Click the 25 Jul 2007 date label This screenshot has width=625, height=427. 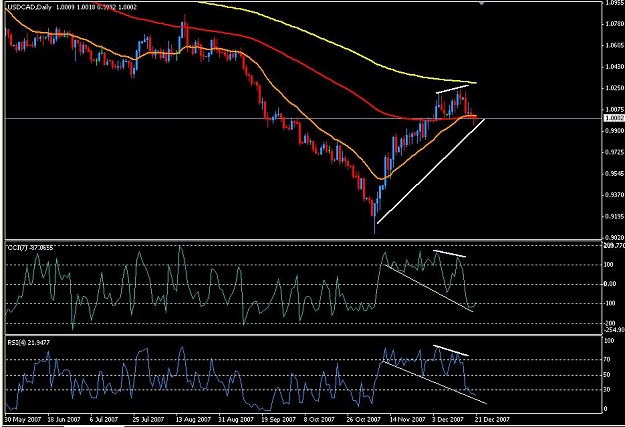coord(148,419)
